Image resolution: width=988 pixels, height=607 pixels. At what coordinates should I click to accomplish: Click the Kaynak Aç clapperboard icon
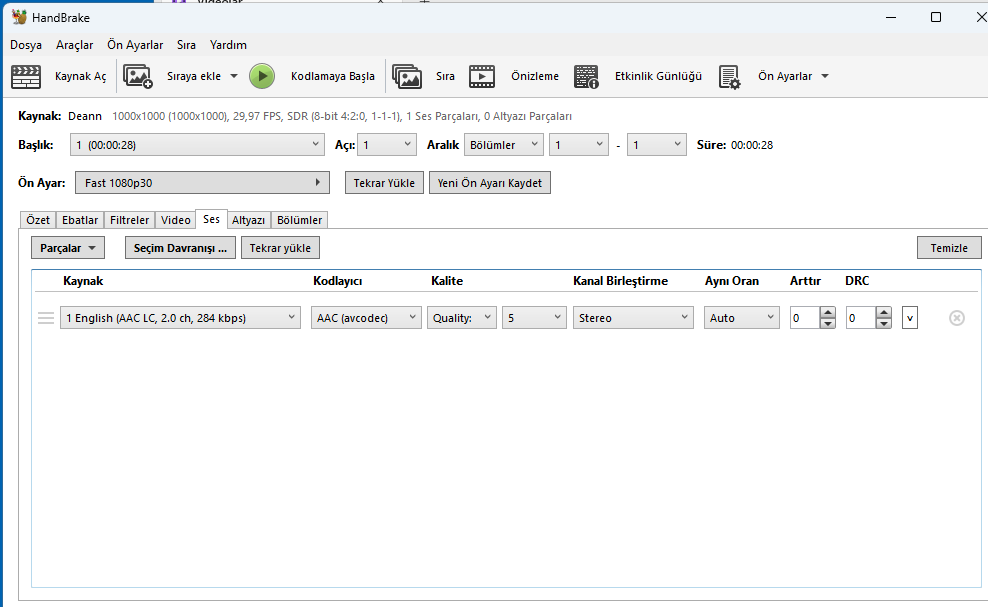[x=26, y=76]
